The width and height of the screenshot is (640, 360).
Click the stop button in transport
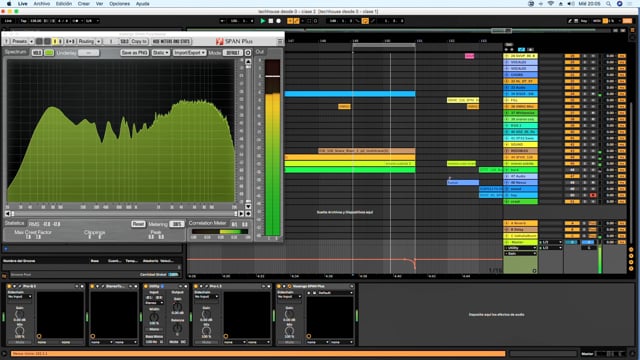271,21
